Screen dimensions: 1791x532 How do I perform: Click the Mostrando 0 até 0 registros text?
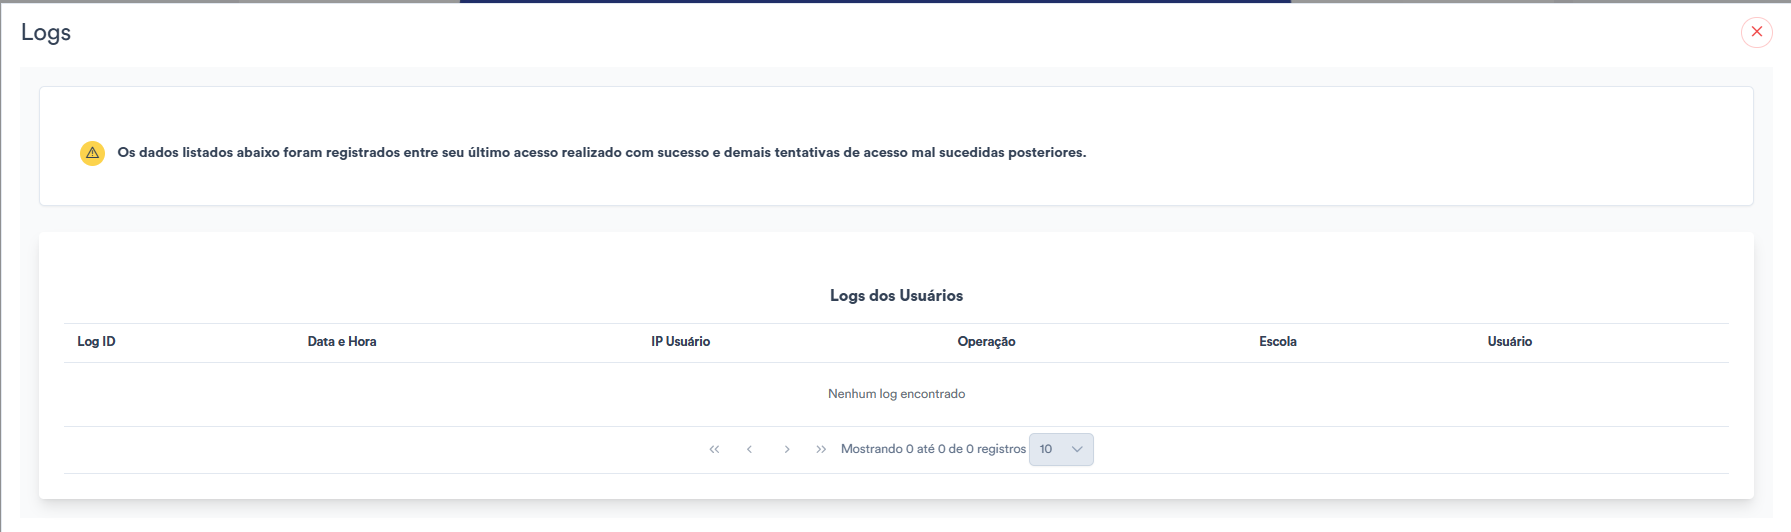pos(933,450)
